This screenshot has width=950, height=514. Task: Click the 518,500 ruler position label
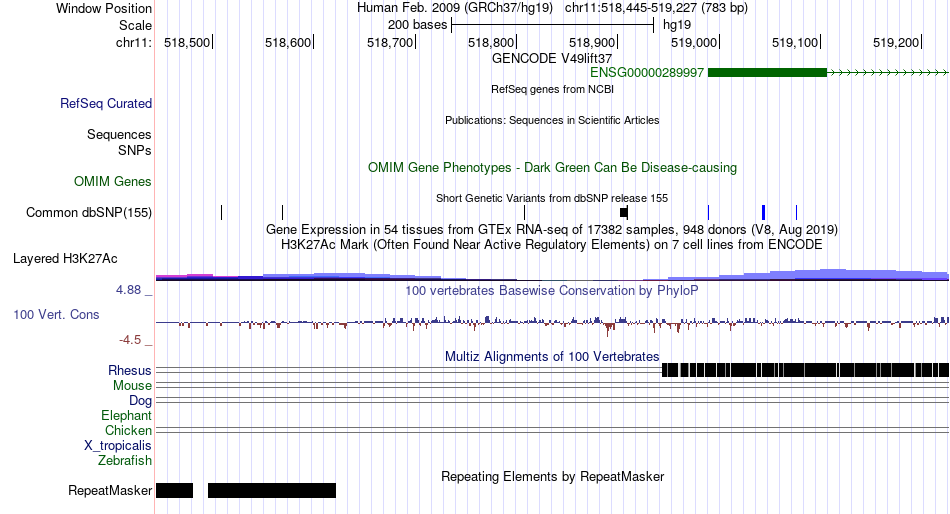pyautogui.click(x=187, y=42)
